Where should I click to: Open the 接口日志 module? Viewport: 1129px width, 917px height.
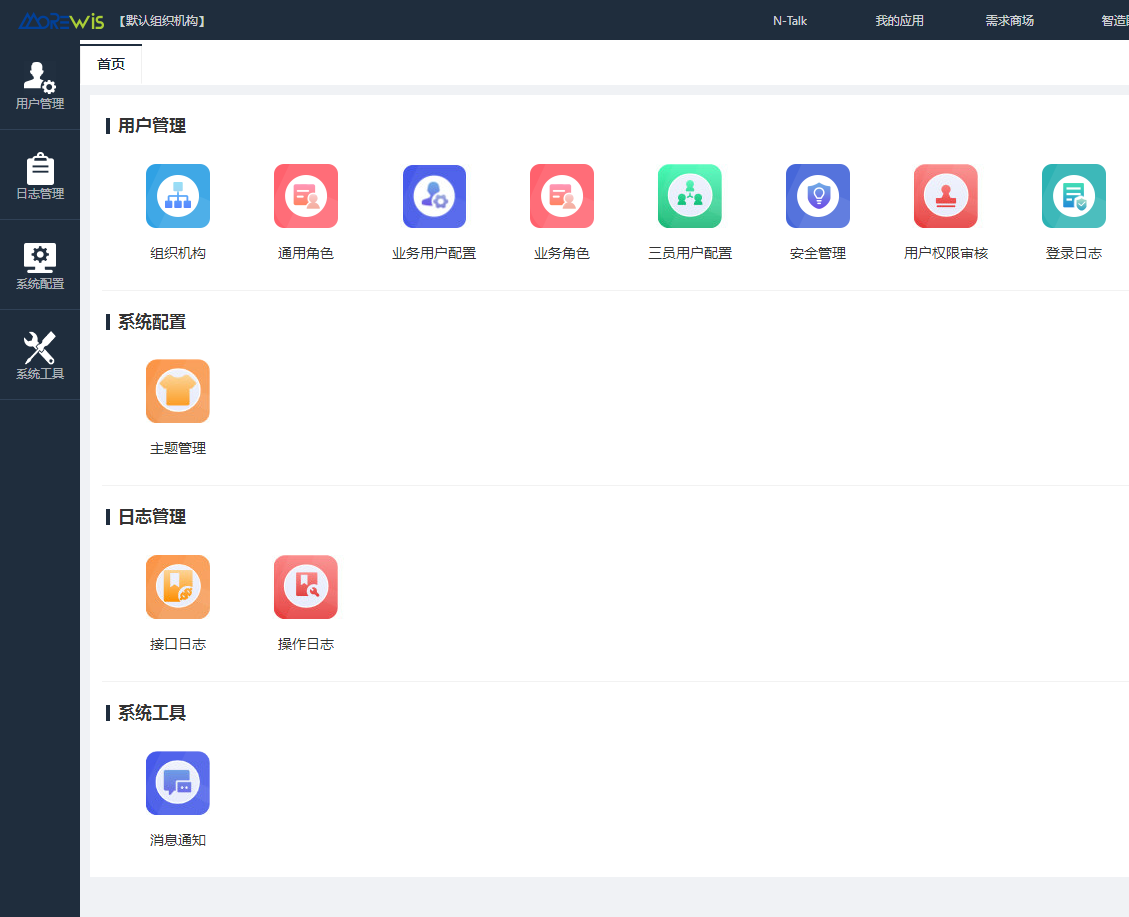click(x=177, y=587)
